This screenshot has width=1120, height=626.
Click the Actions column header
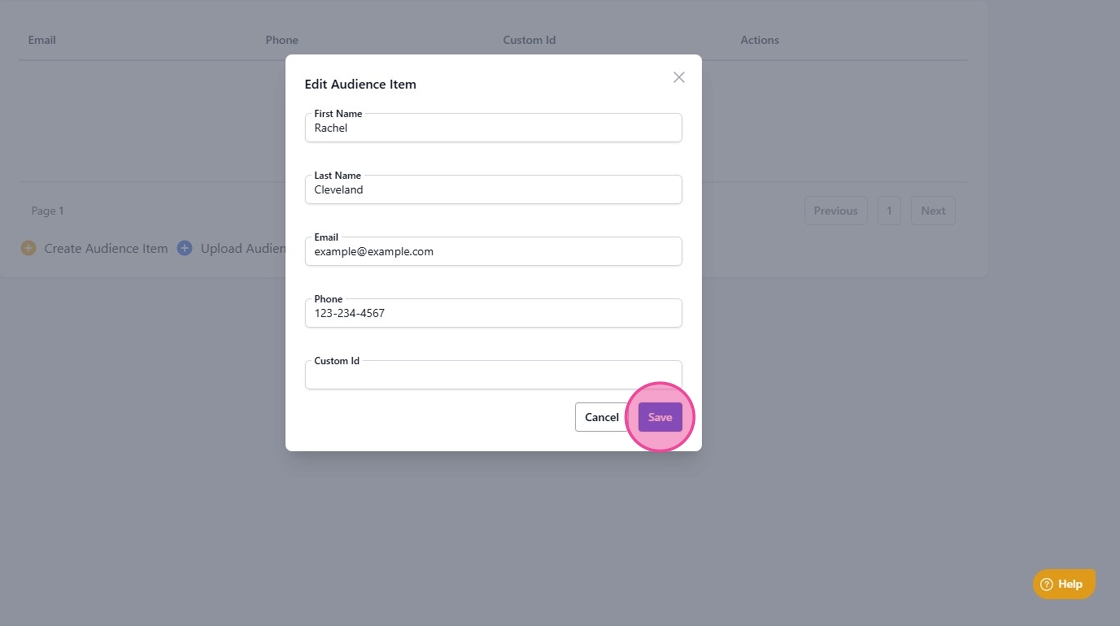pyautogui.click(x=759, y=40)
